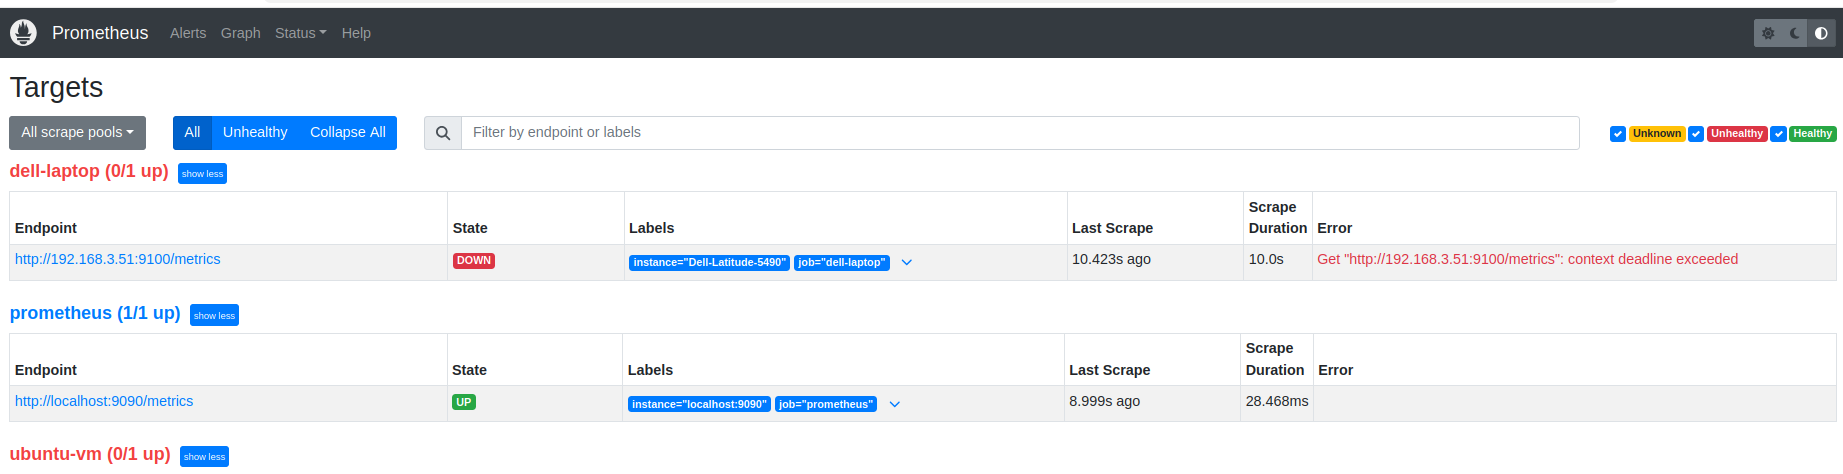Click the search magnifier icon
Image resolution: width=1843 pixels, height=474 pixels.
tap(443, 133)
